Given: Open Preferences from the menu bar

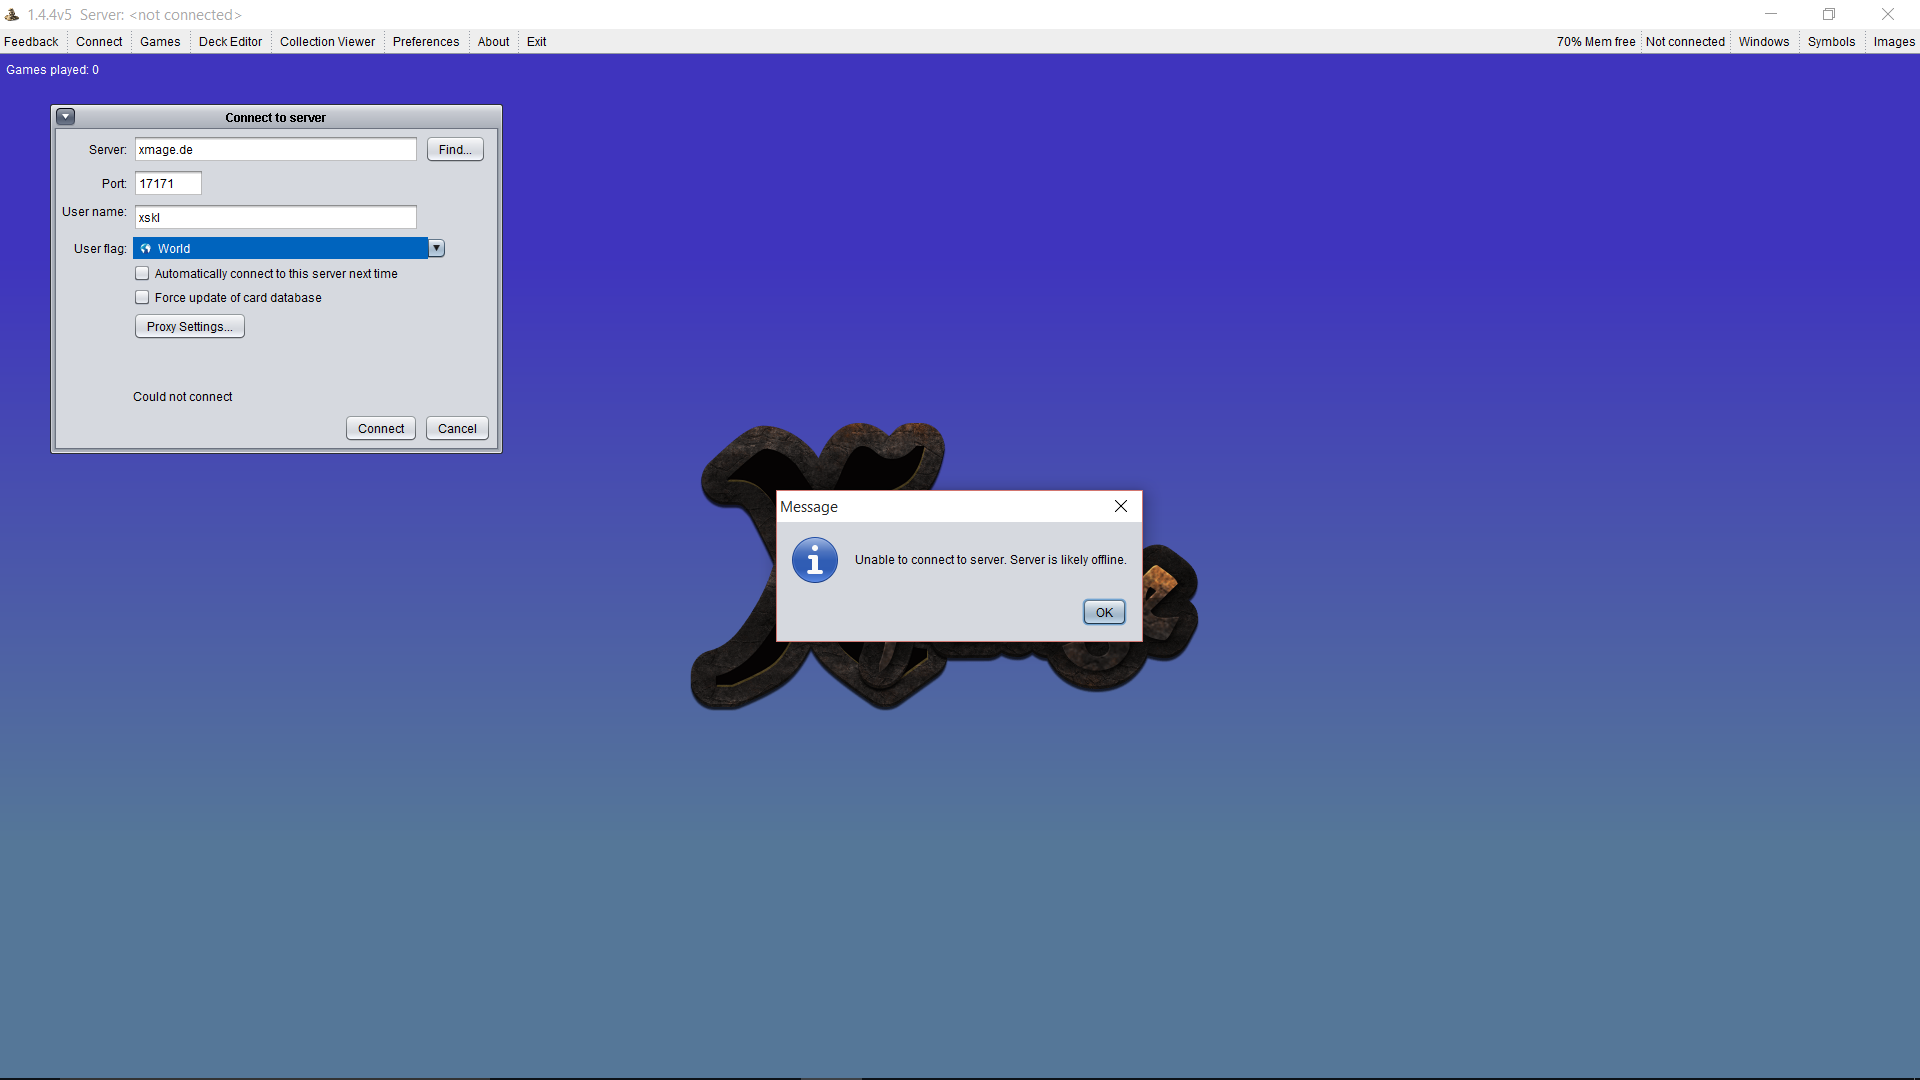Looking at the screenshot, I should point(425,42).
